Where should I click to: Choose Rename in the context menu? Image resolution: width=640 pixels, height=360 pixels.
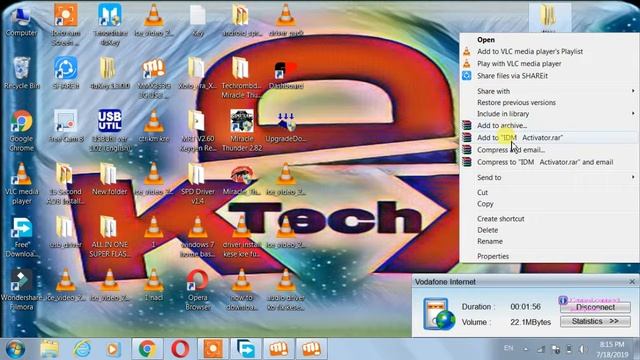[x=490, y=242]
